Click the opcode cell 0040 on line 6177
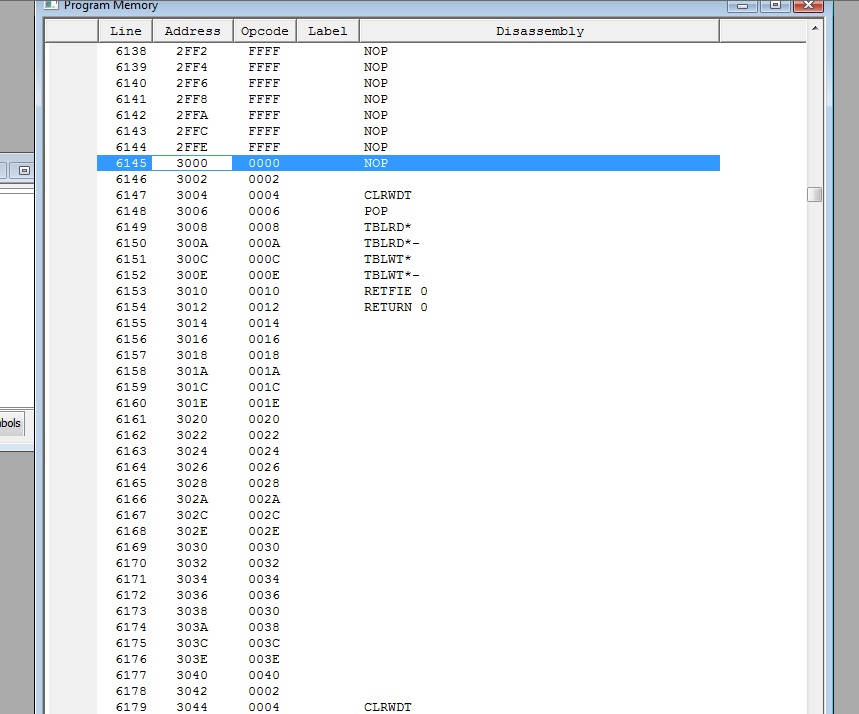 pos(264,675)
